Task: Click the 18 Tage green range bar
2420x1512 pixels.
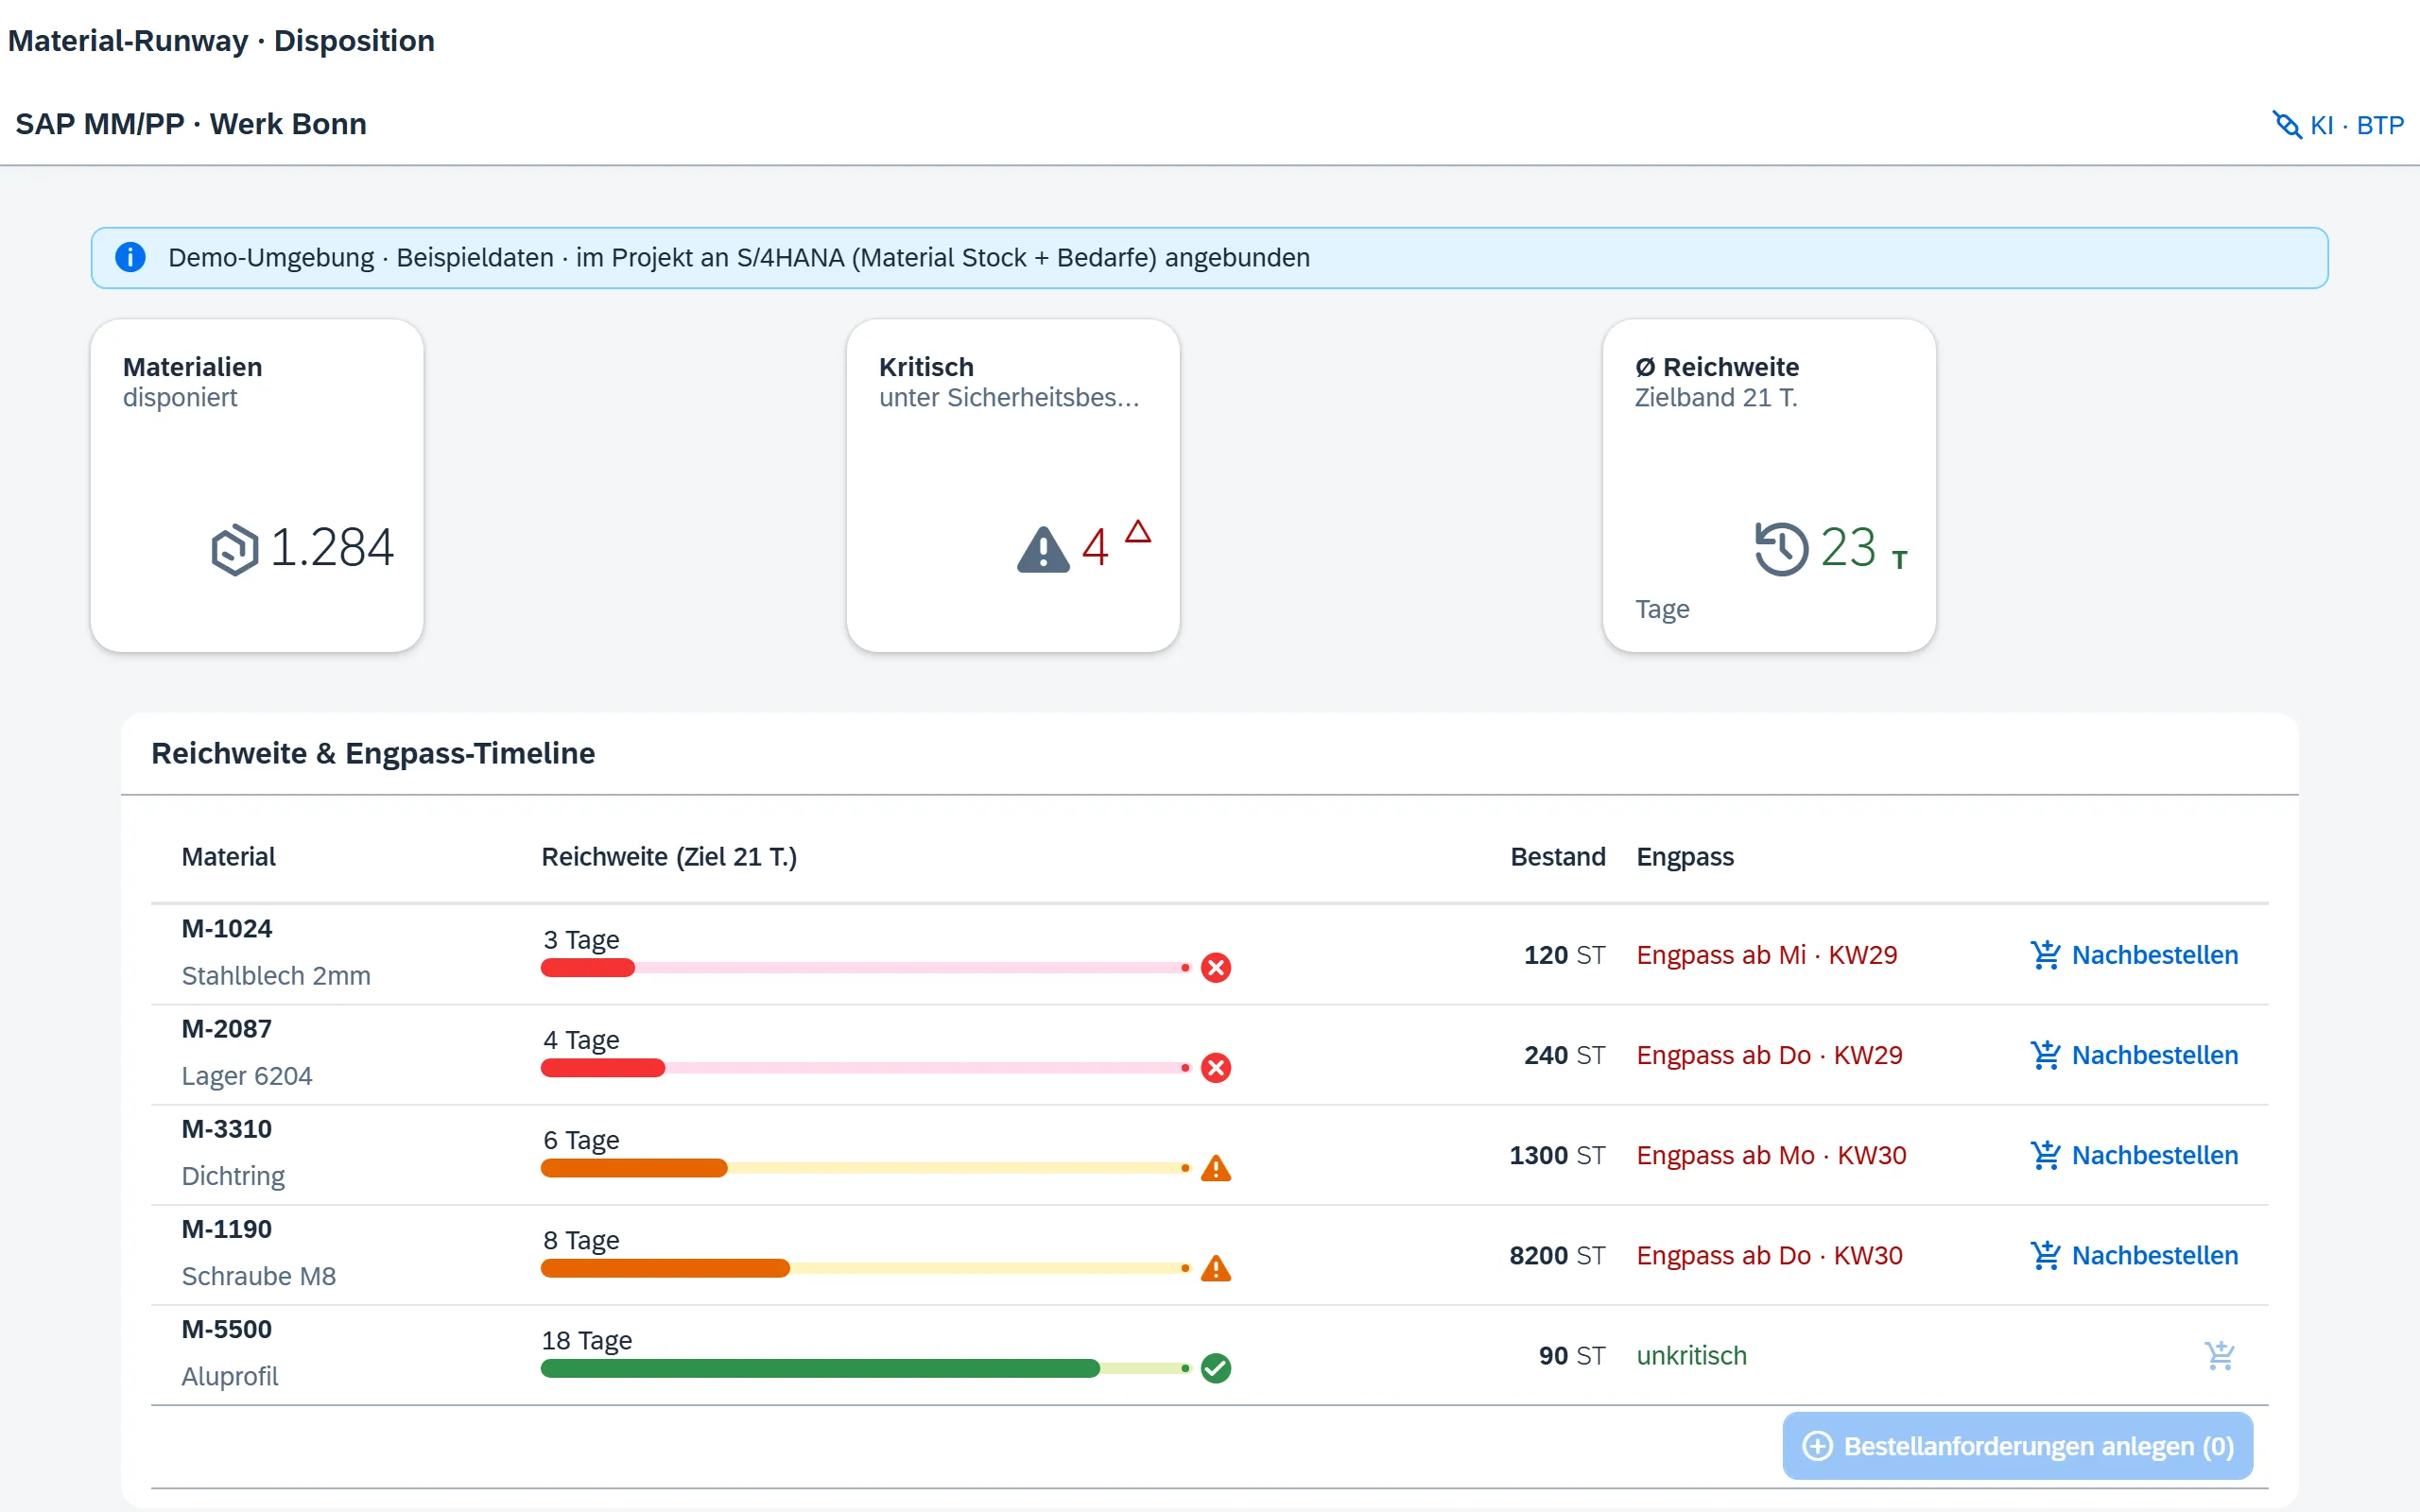Action: [x=865, y=1368]
